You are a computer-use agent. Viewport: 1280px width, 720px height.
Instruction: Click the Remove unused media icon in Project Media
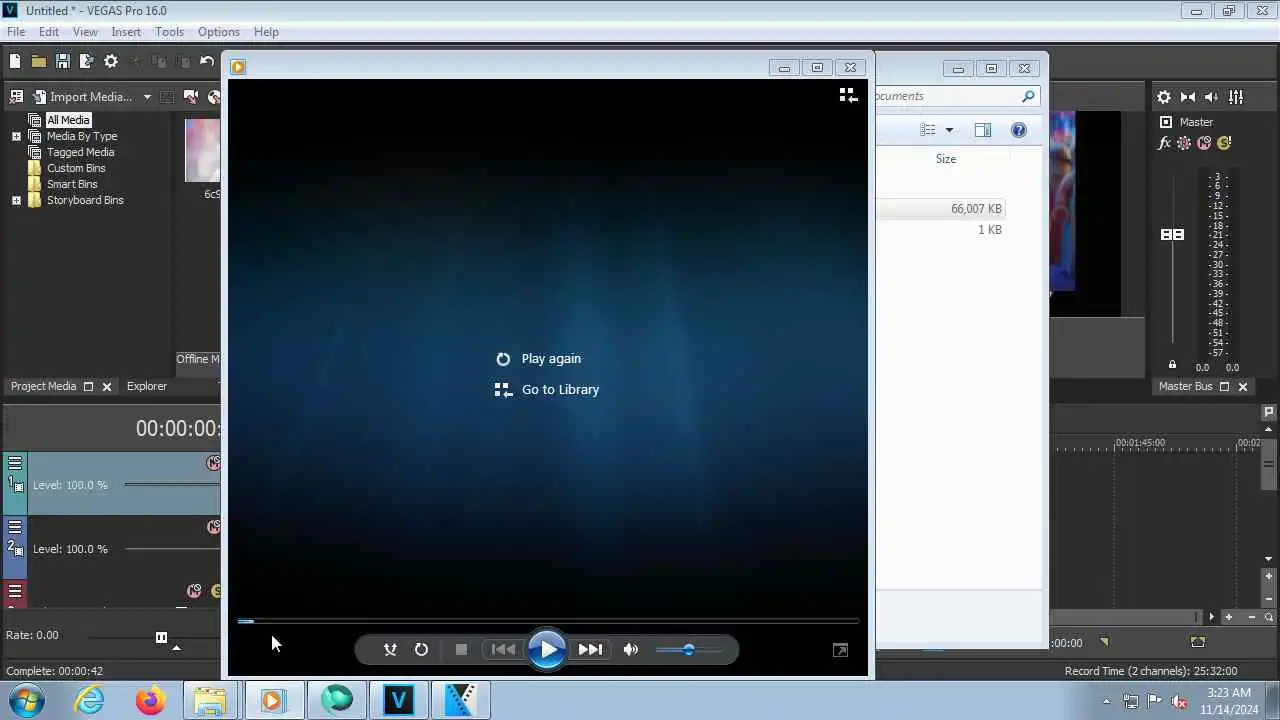pos(16,97)
